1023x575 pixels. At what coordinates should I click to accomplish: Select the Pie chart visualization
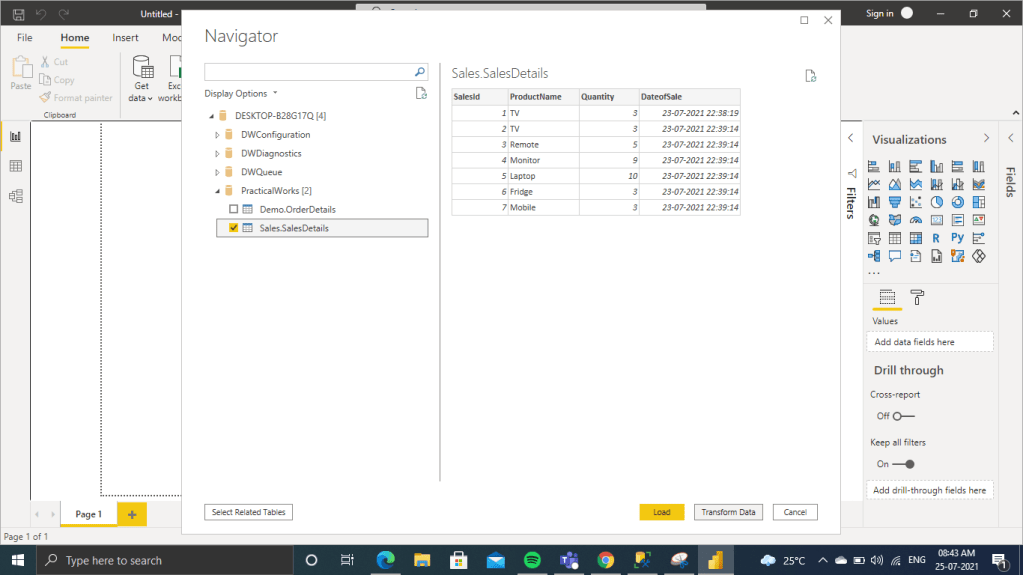click(x=936, y=202)
